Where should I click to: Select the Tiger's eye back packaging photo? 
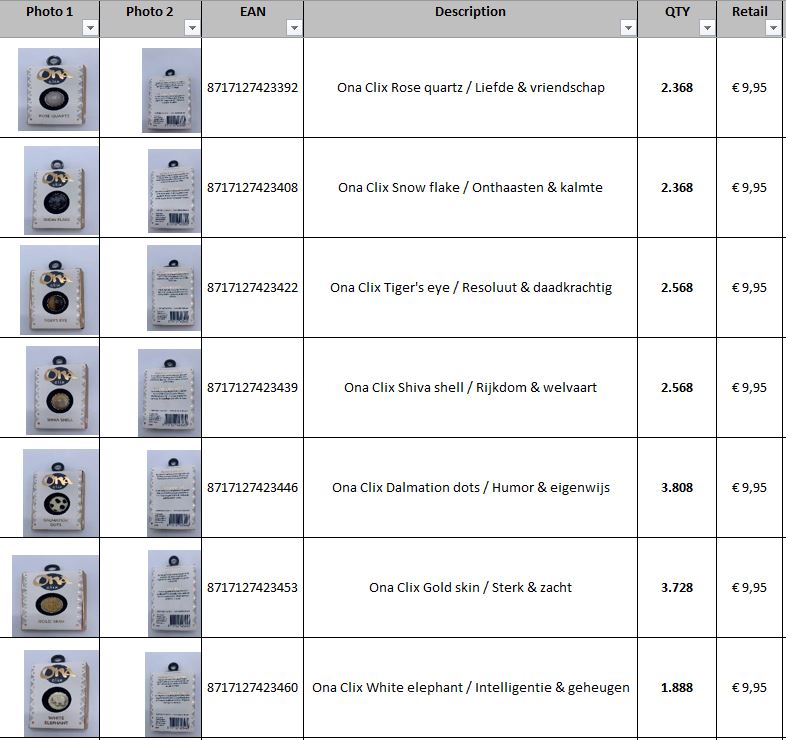coord(174,288)
